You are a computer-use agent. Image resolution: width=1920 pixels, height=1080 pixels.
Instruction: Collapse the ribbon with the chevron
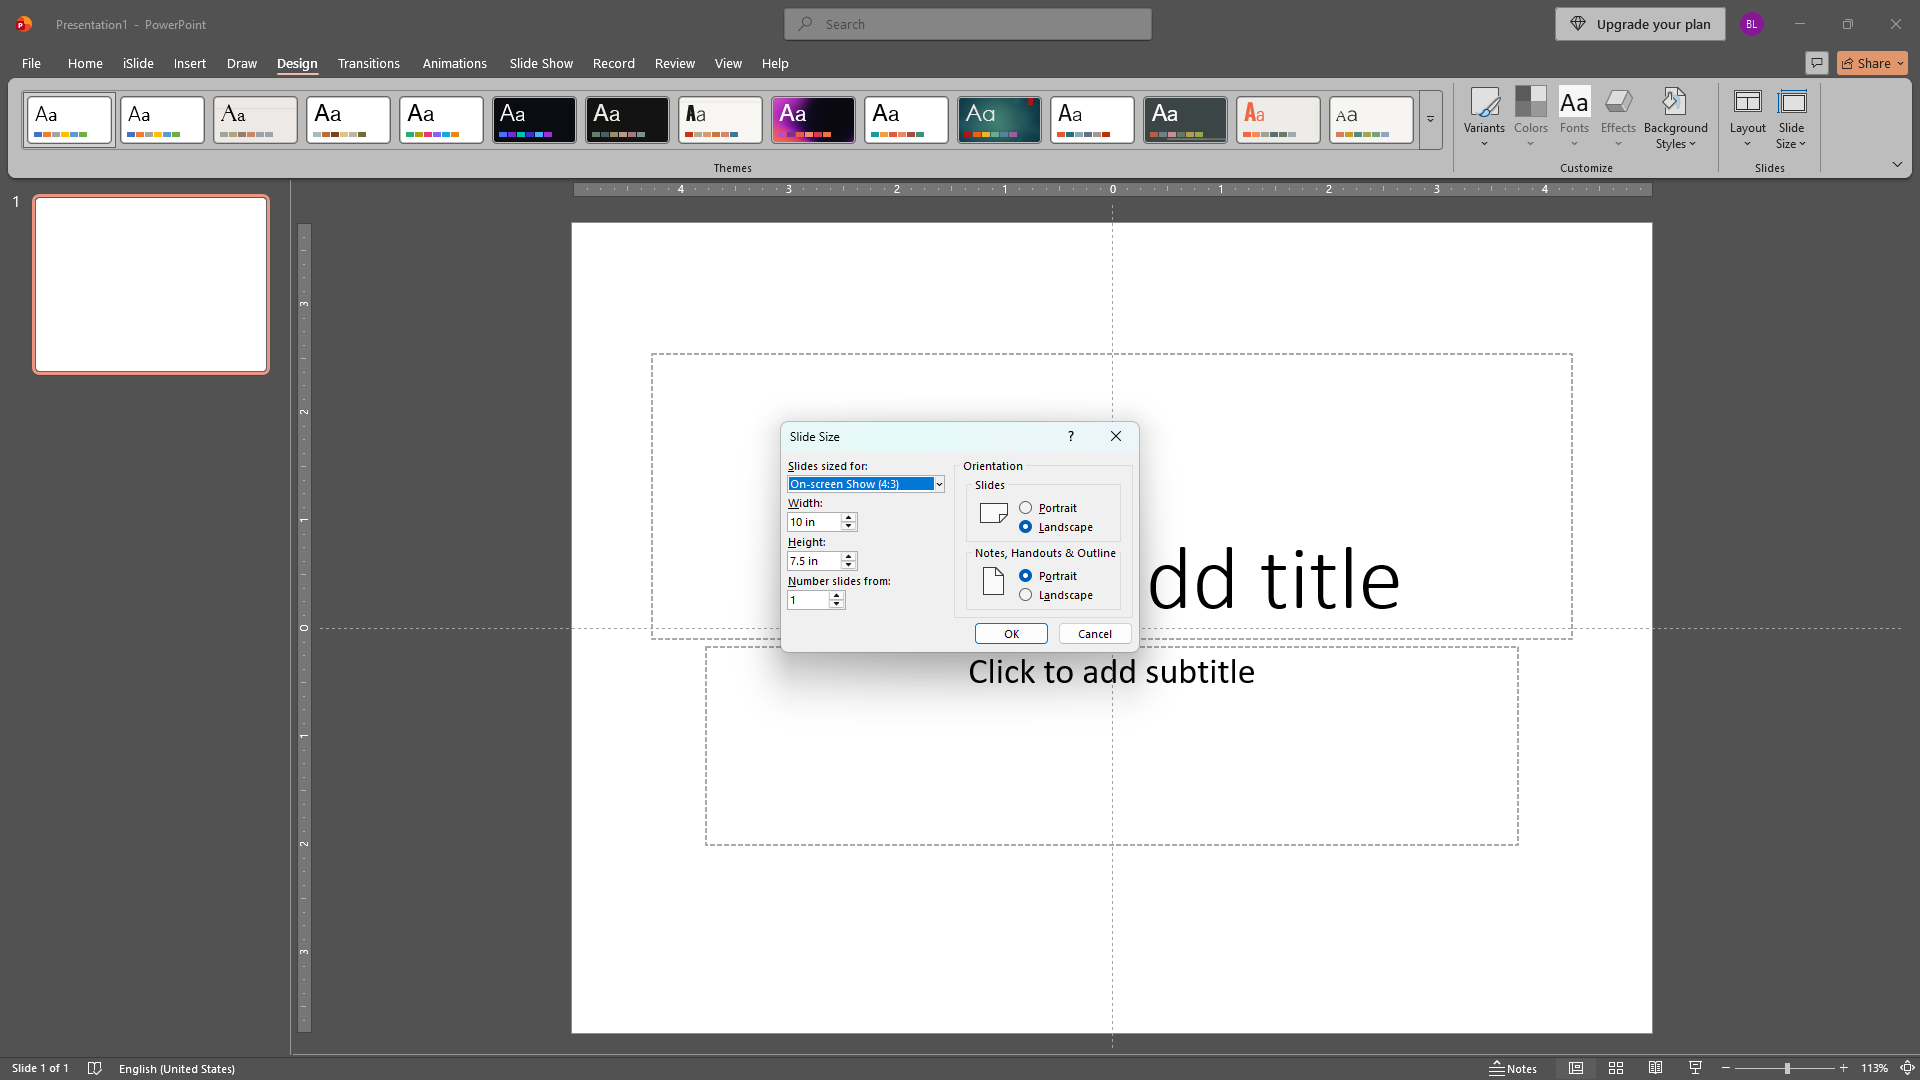(x=1897, y=164)
